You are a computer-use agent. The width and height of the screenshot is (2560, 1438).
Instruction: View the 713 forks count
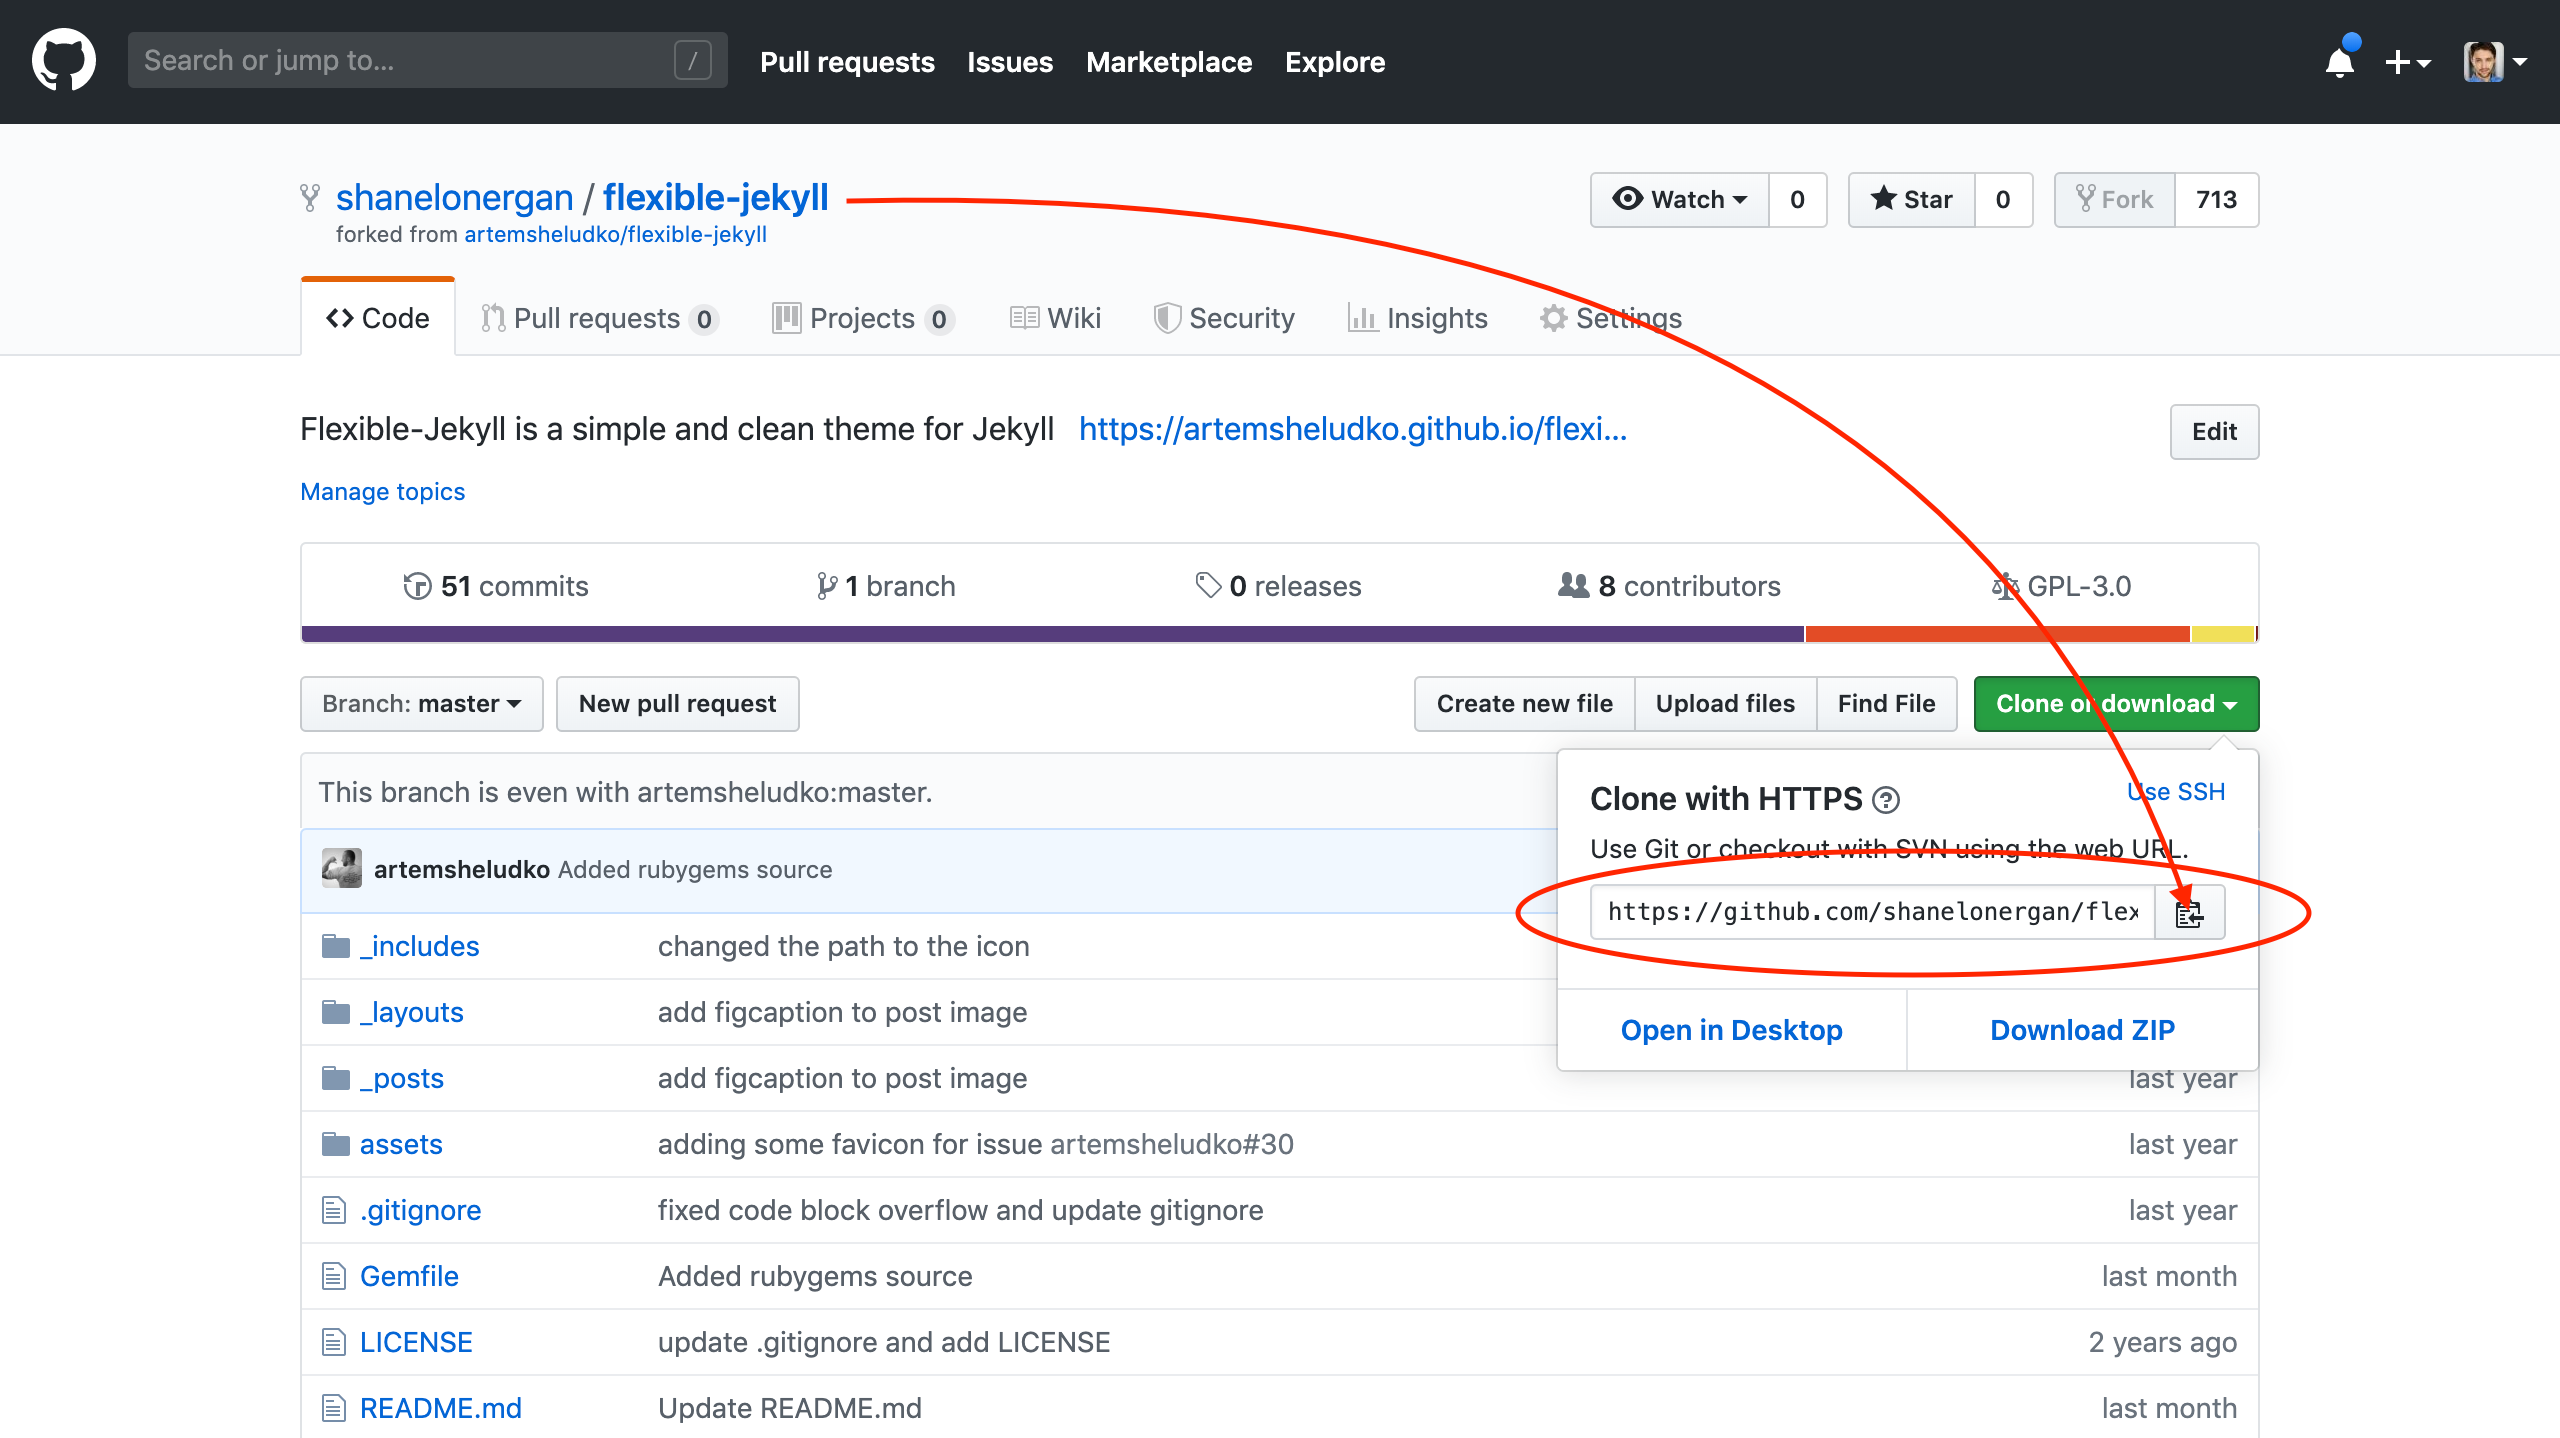2216,199
